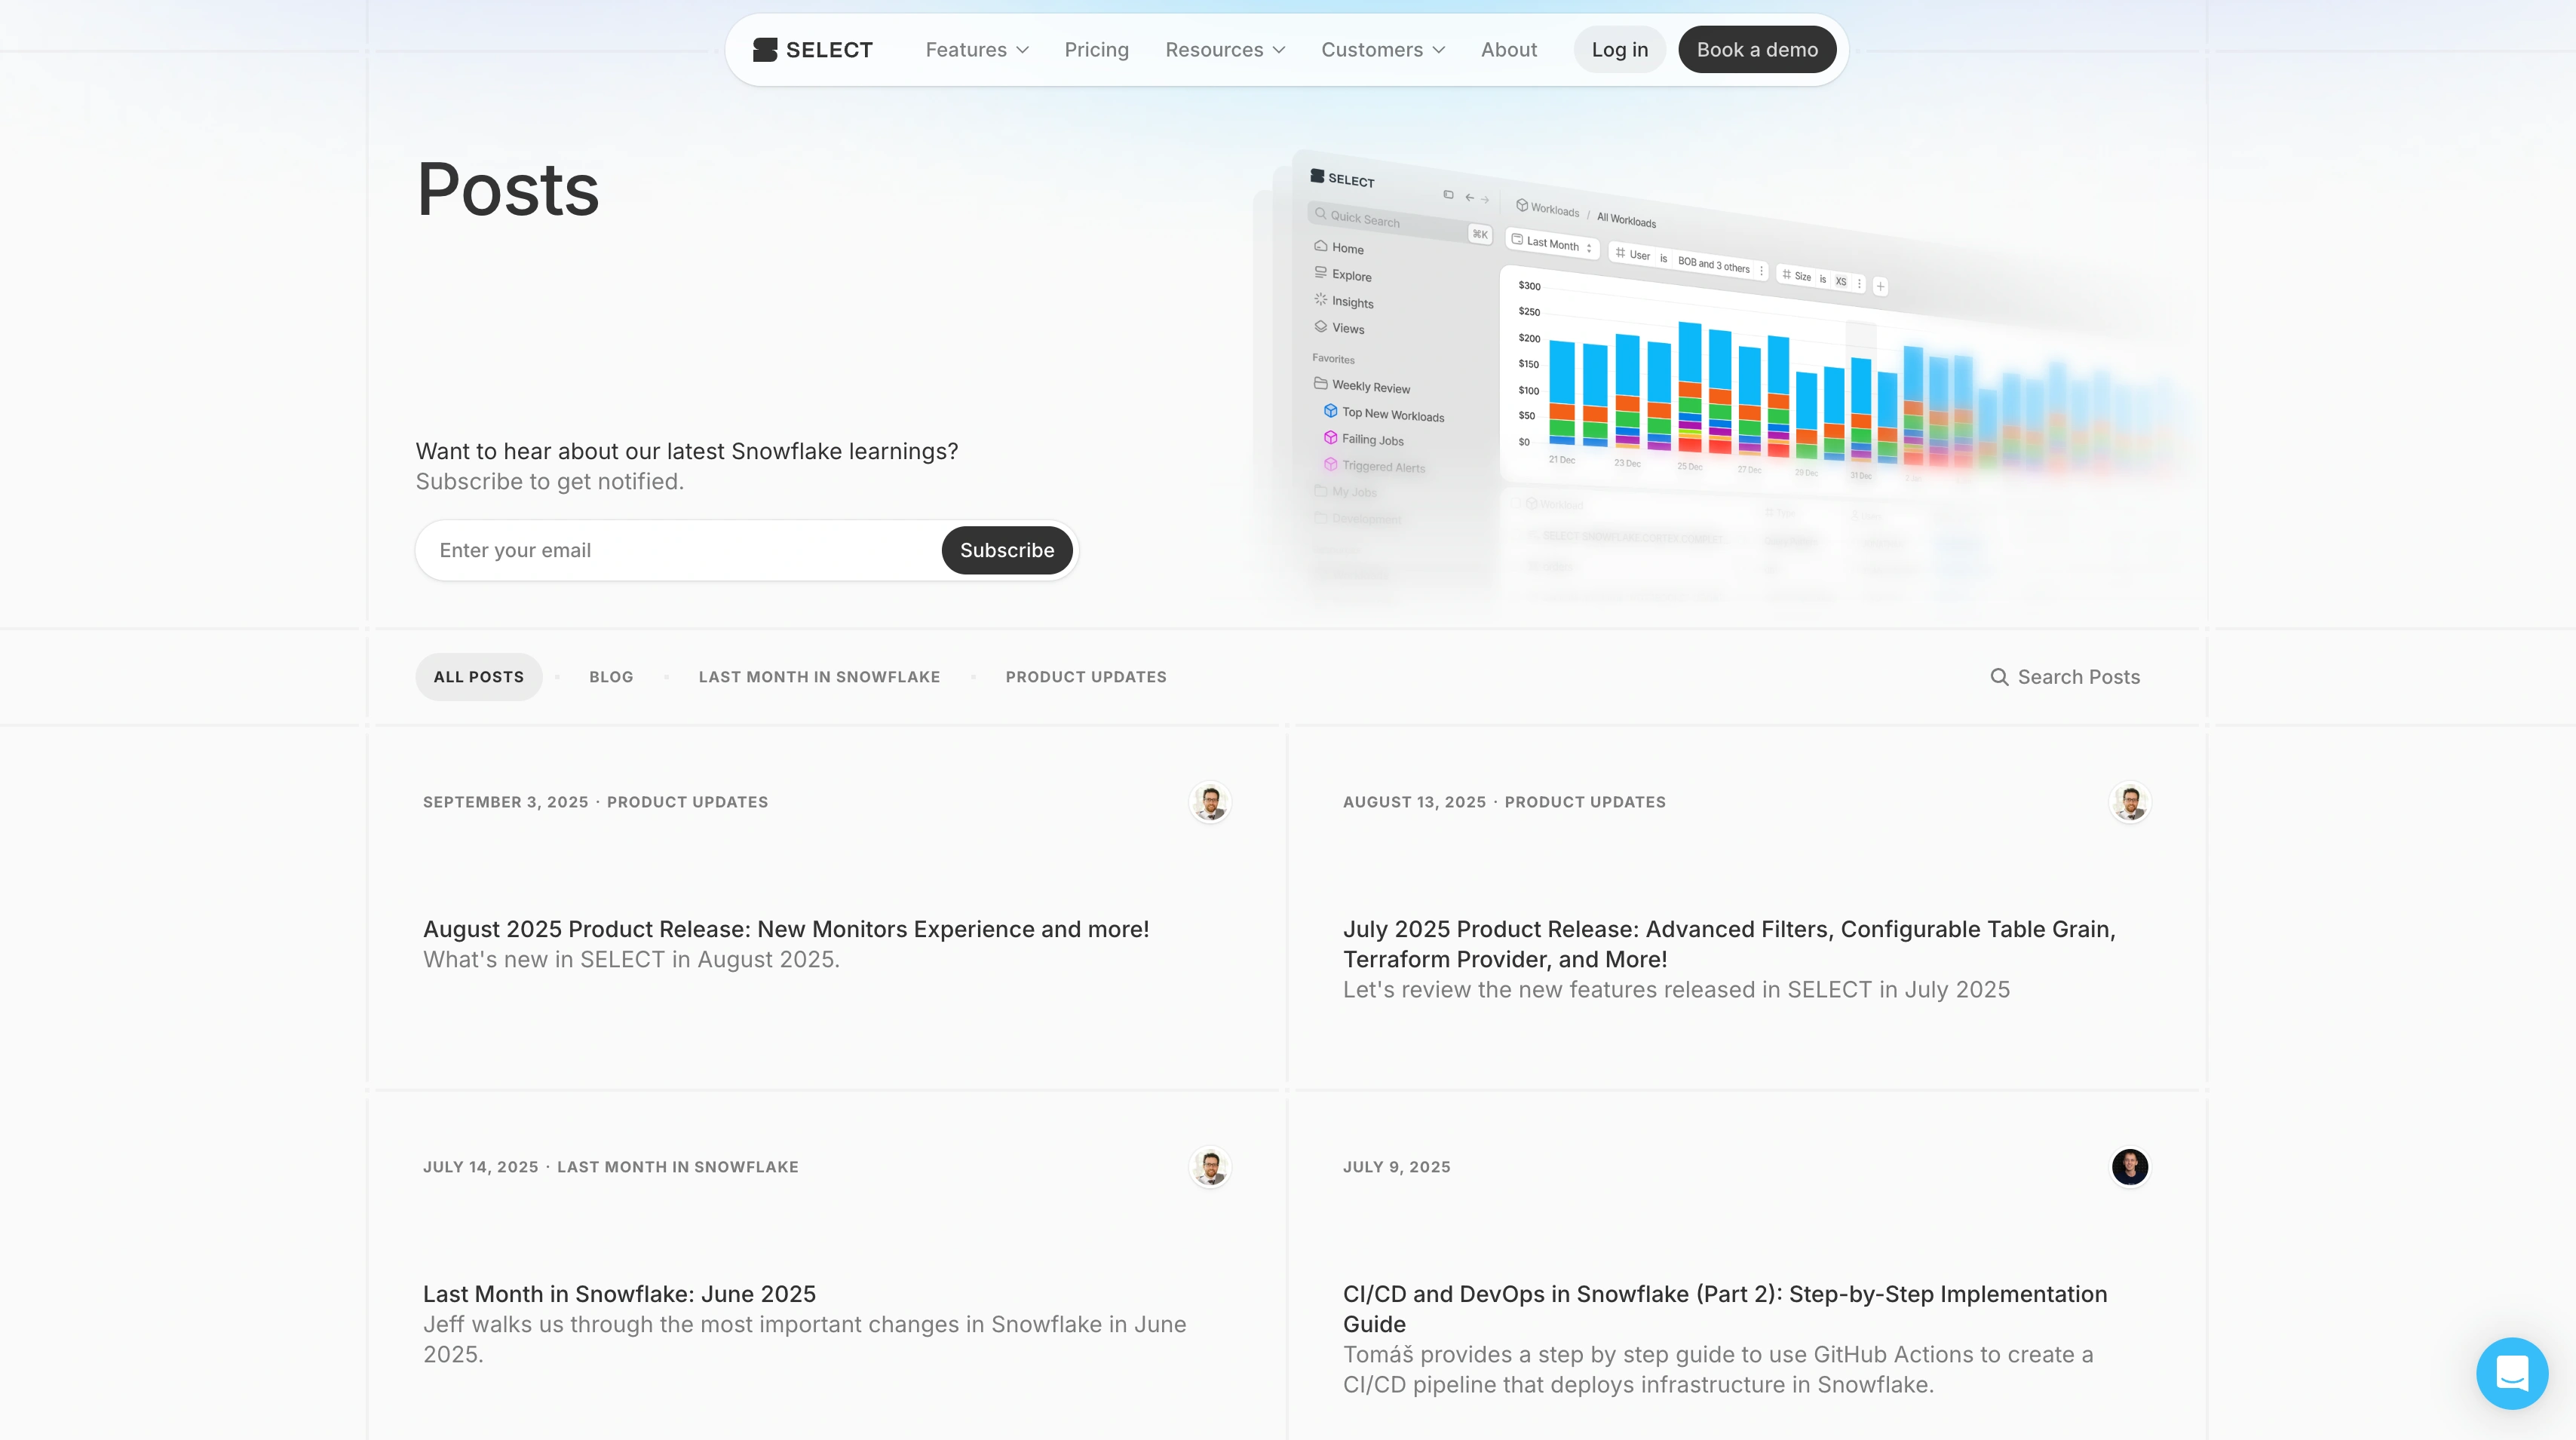This screenshot has width=2576, height=1440.
Task: Expand the Customers dropdown menu
Action: point(1382,50)
